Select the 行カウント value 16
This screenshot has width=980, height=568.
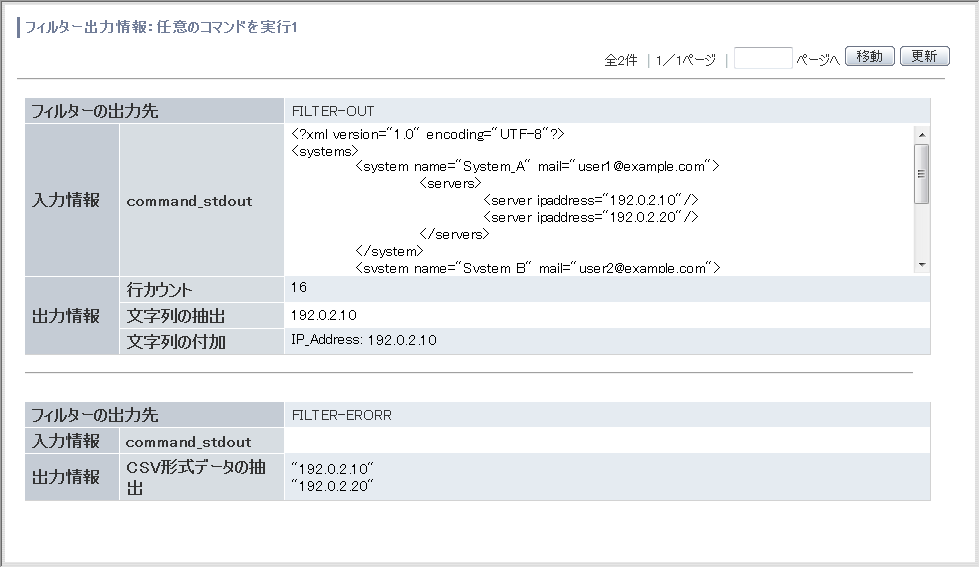pos(299,287)
